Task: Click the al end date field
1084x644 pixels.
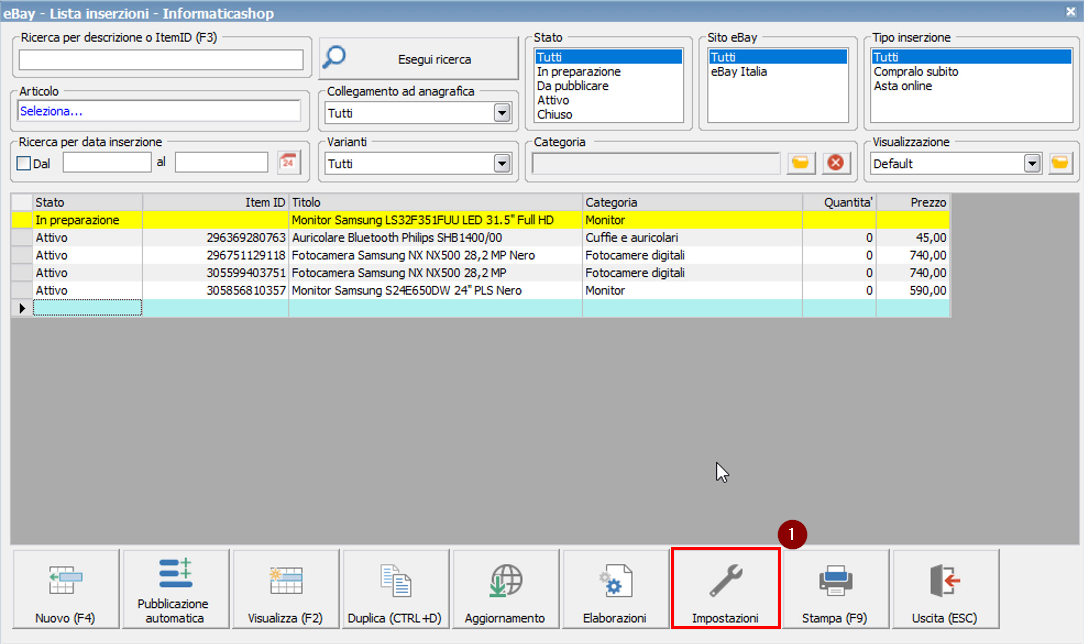Action: click(x=221, y=163)
